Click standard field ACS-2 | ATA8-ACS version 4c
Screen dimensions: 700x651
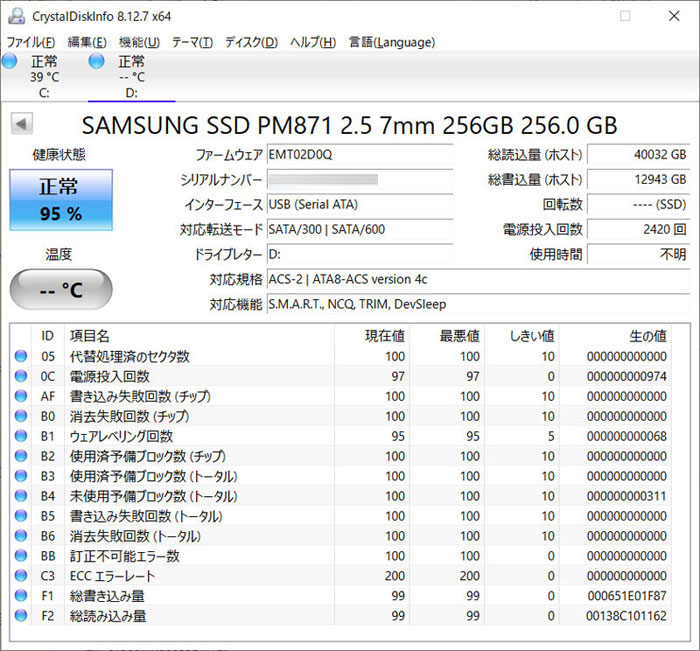479,280
